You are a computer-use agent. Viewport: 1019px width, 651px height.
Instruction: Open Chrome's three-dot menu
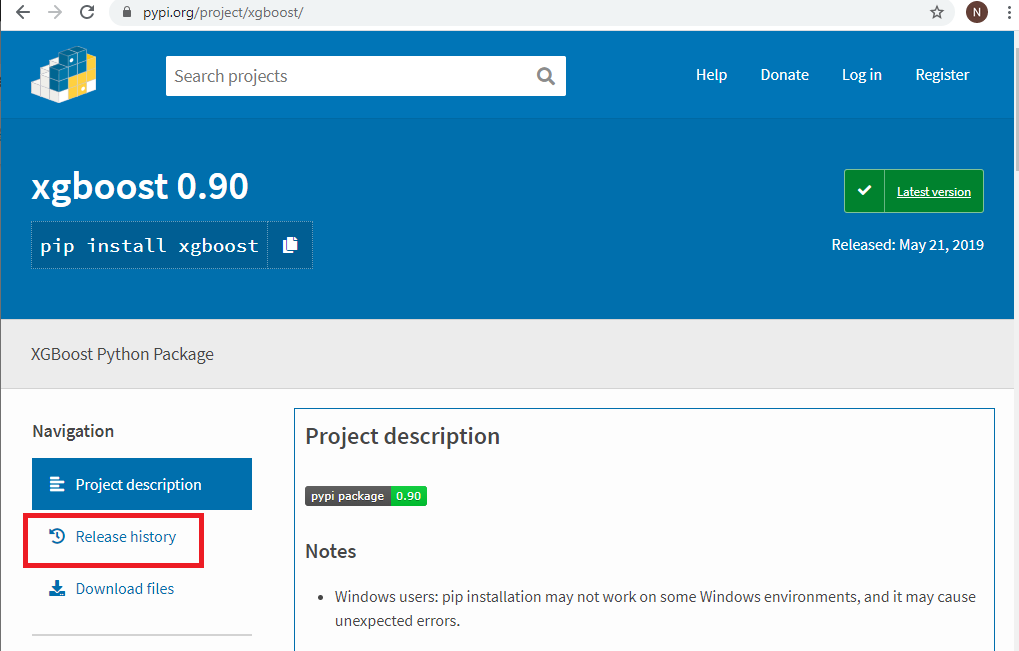(1008, 13)
